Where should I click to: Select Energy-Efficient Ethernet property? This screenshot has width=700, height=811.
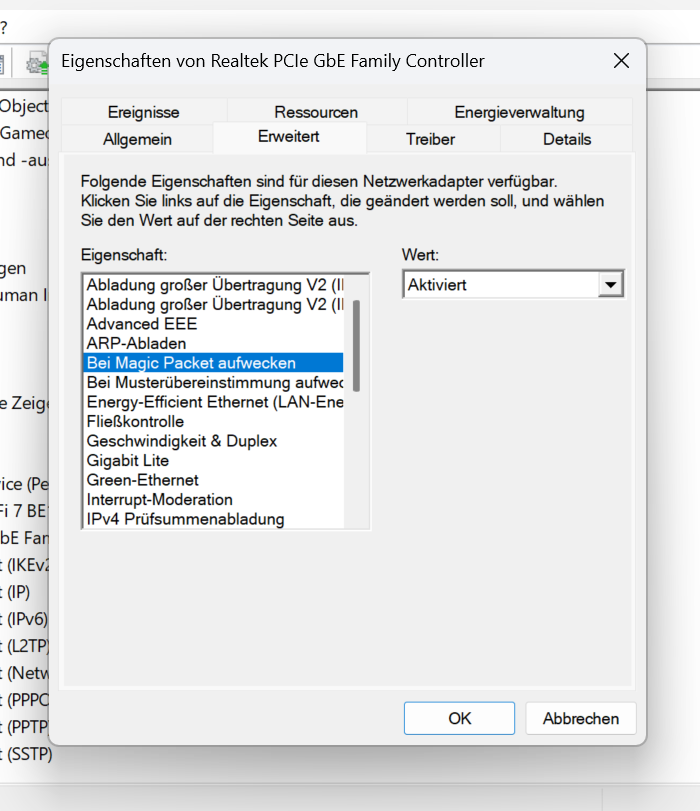(x=214, y=402)
